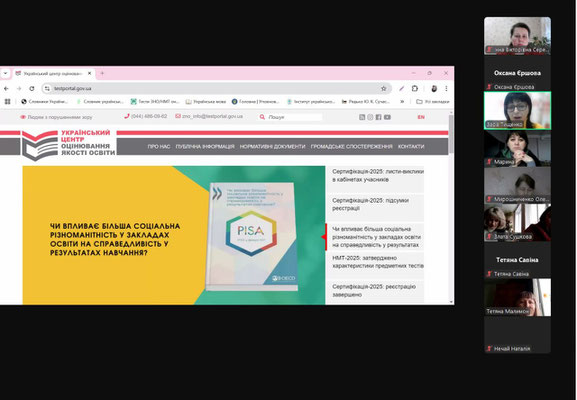577x400 pixels.
Task: Open the Facebook icon in site header
Action: [378, 117]
